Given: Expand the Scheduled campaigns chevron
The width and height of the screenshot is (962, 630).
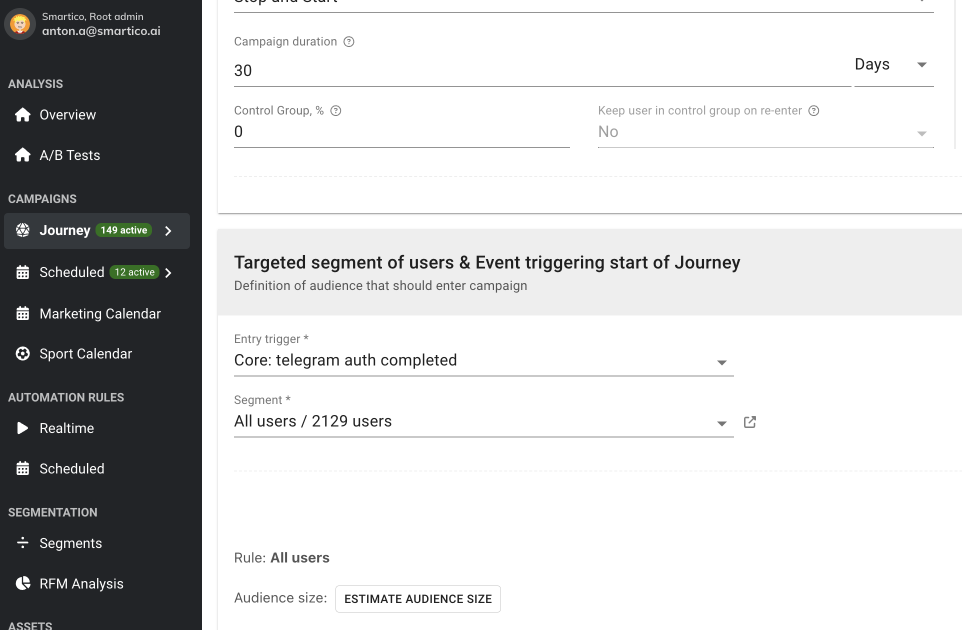Looking at the screenshot, I should 168,272.
